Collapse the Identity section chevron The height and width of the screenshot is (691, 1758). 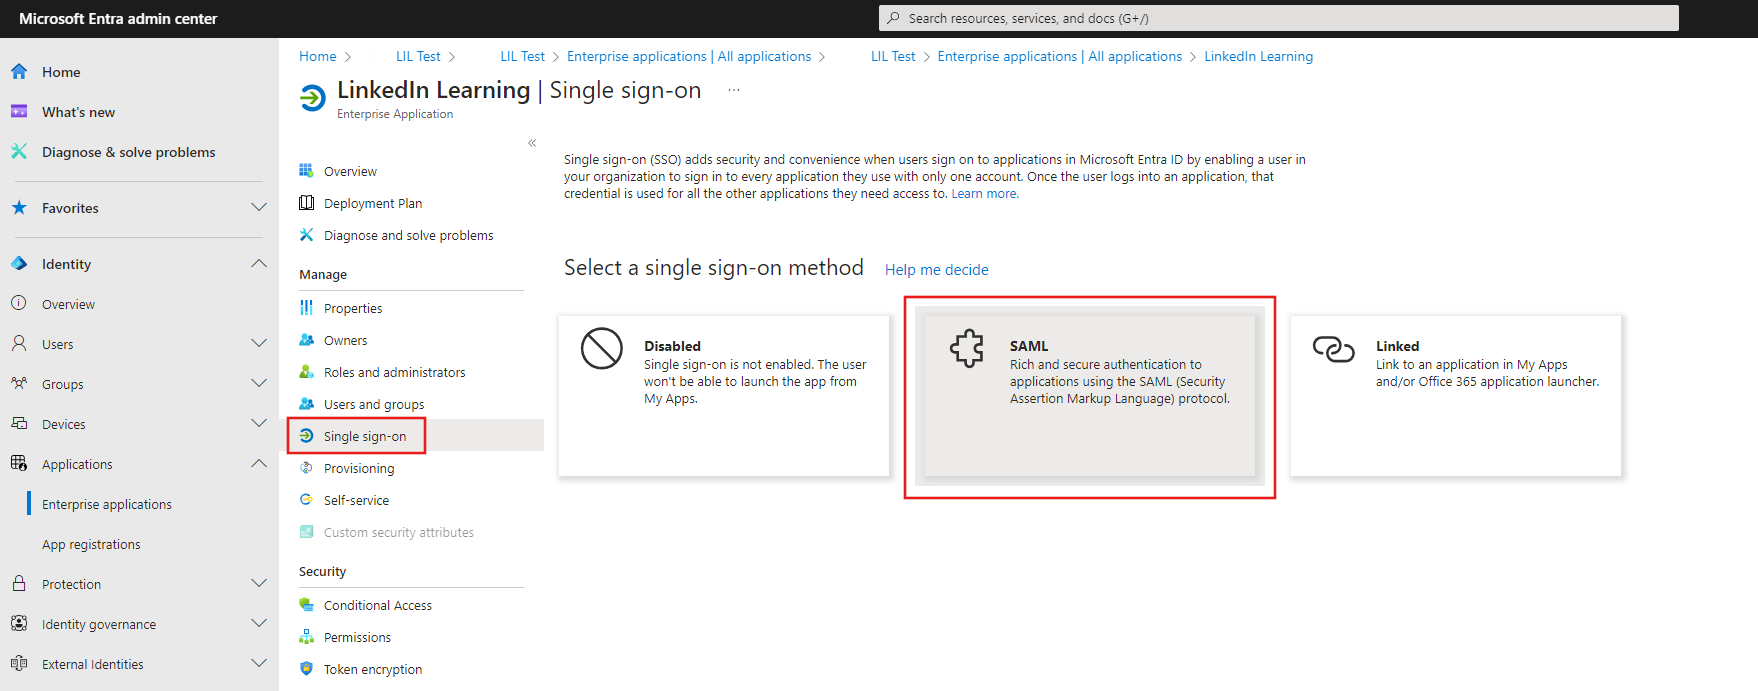click(259, 264)
